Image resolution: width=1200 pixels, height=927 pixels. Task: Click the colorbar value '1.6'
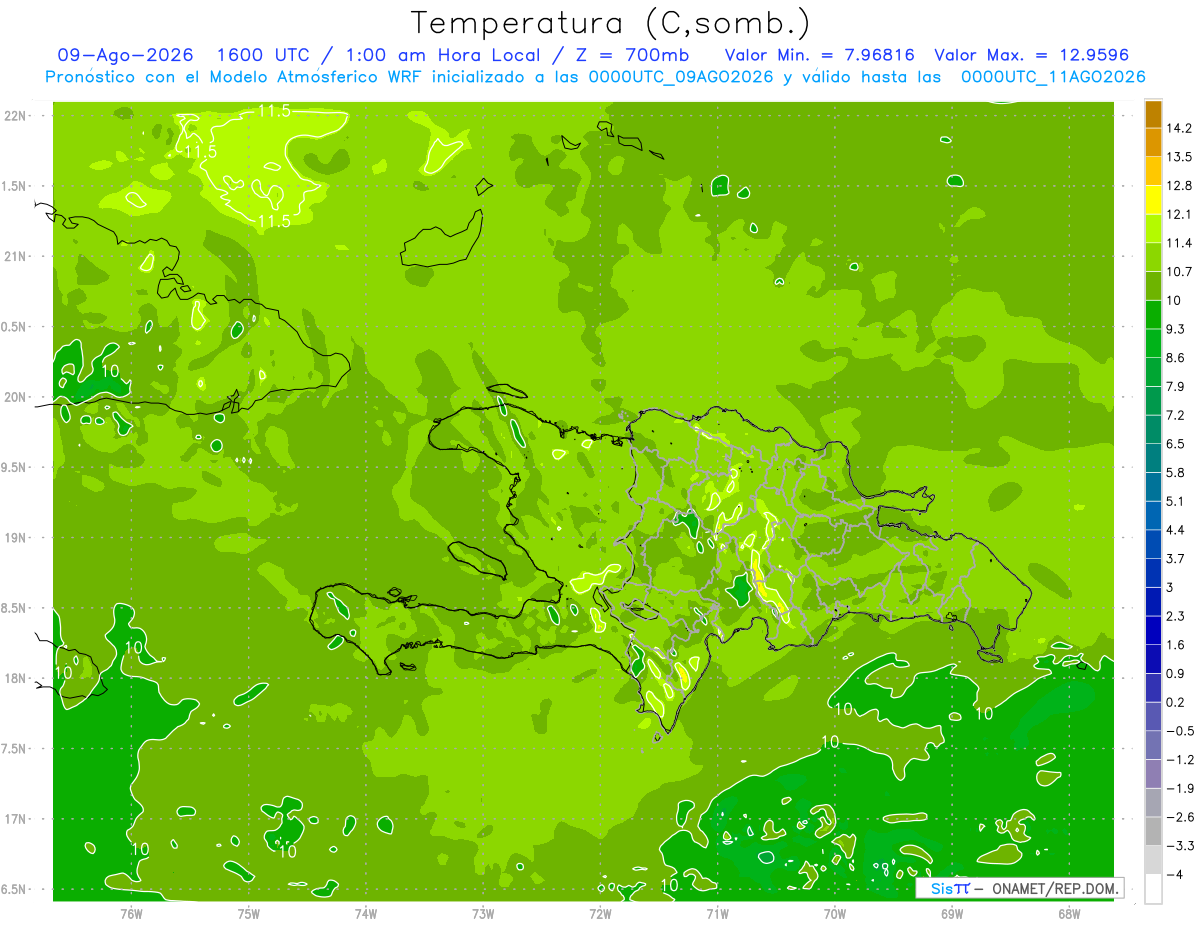1177,645
